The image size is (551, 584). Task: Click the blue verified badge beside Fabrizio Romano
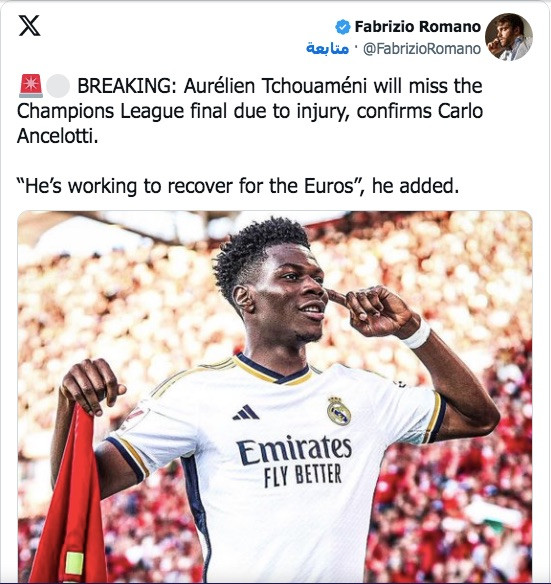point(342,27)
